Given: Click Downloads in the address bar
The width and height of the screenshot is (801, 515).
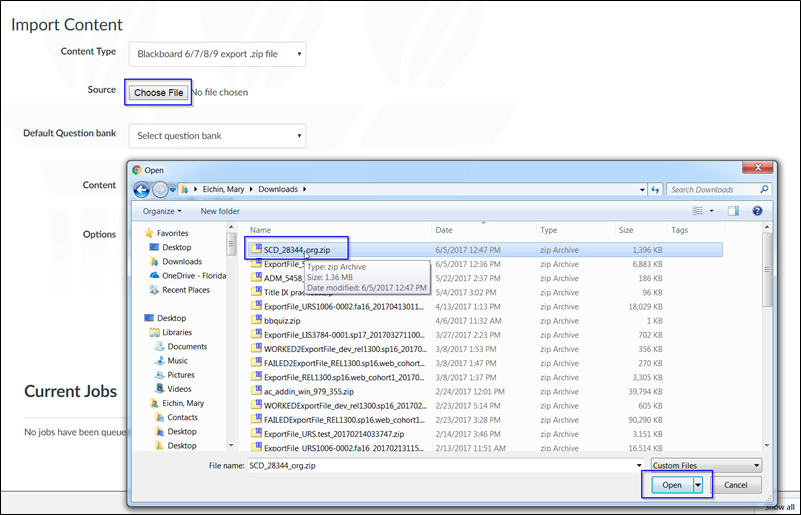Looking at the screenshot, I should [x=278, y=189].
